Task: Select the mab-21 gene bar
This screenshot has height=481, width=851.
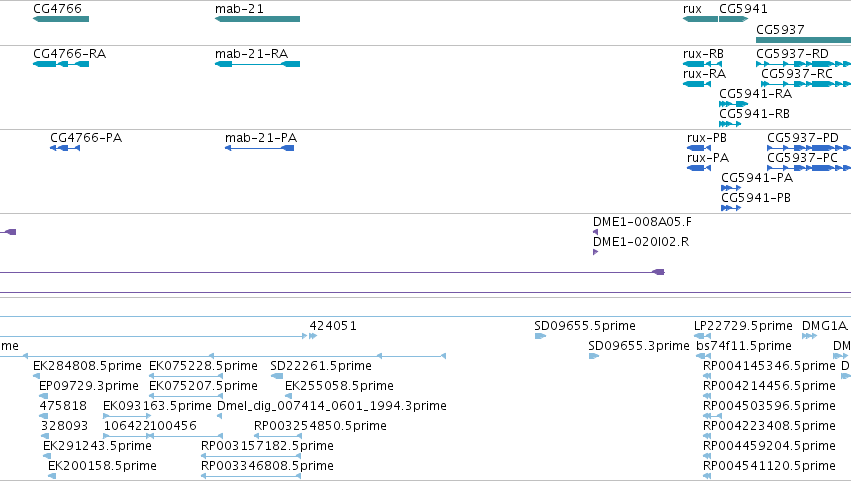Action: click(257, 19)
